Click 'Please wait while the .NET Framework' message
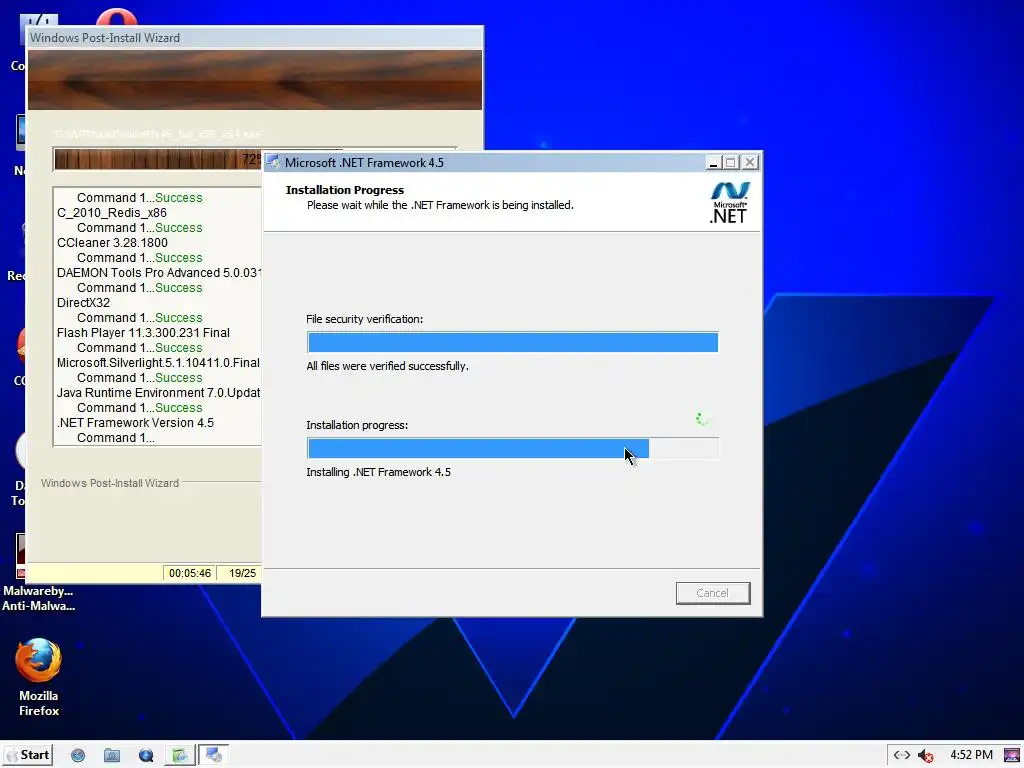 tap(440, 205)
